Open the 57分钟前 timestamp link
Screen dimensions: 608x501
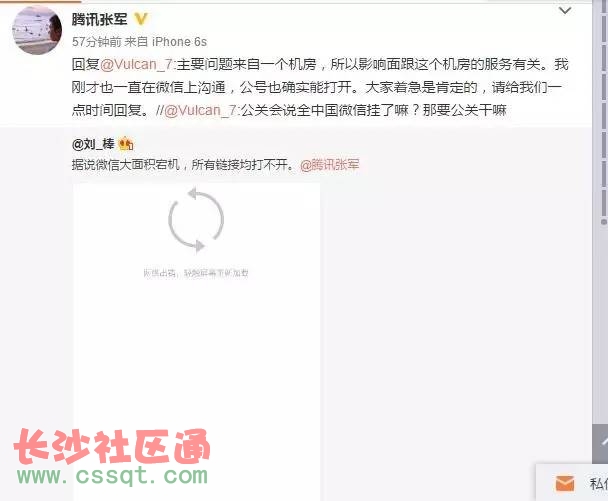pos(97,41)
